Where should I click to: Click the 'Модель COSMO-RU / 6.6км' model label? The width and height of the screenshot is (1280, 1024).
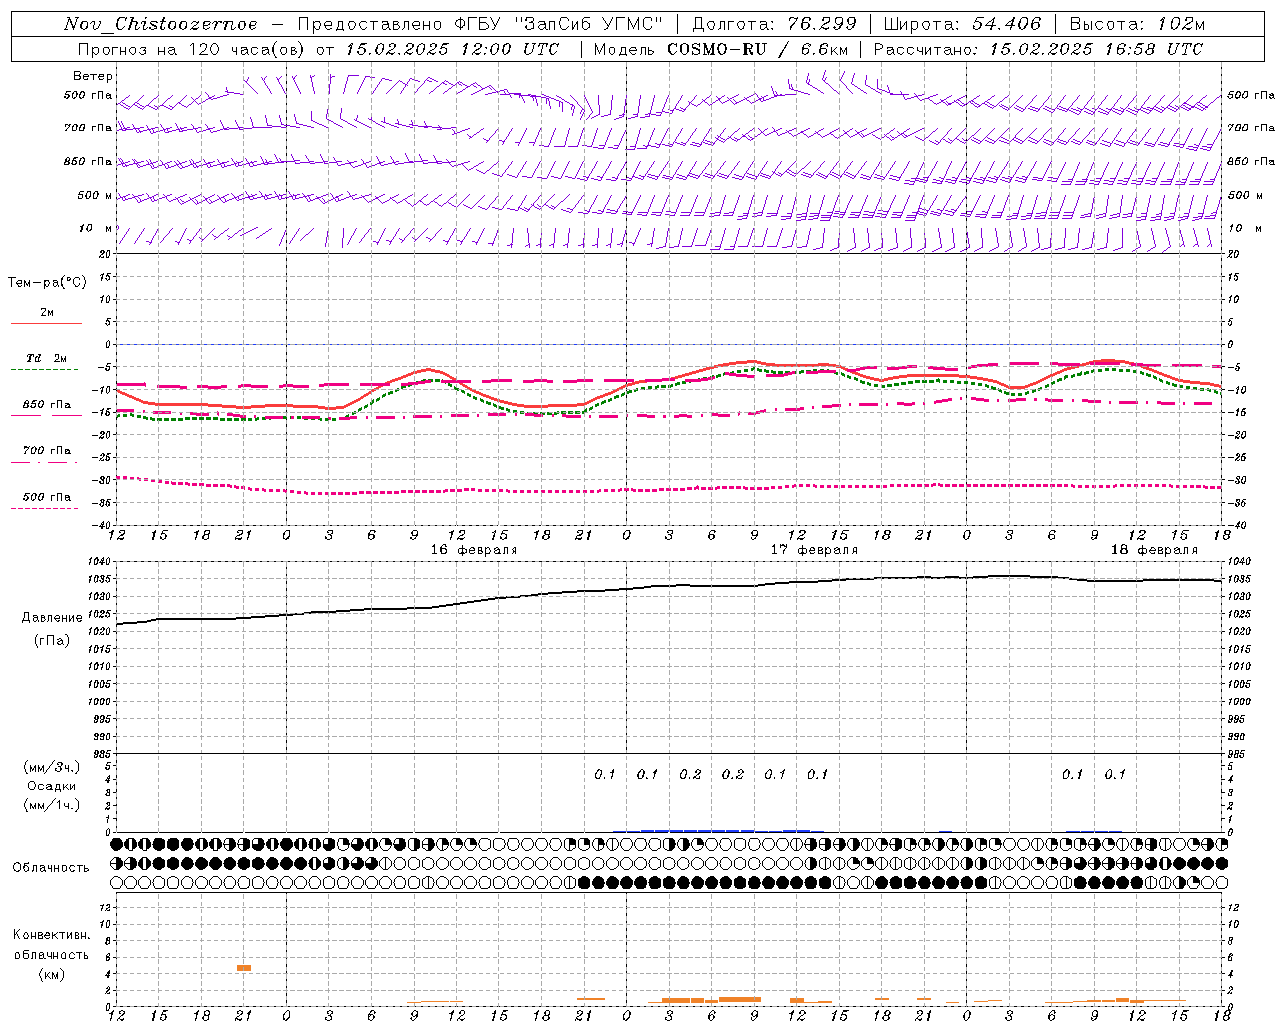(721, 49)
